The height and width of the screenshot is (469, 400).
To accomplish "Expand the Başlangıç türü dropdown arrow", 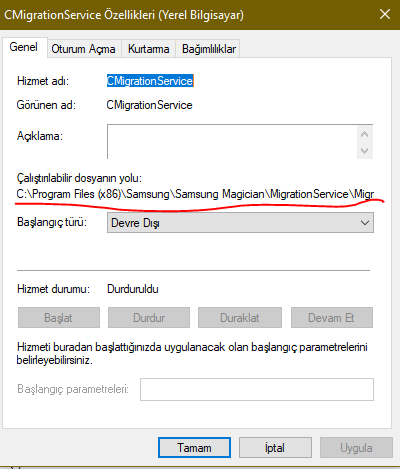I will [x=365, y=223].
